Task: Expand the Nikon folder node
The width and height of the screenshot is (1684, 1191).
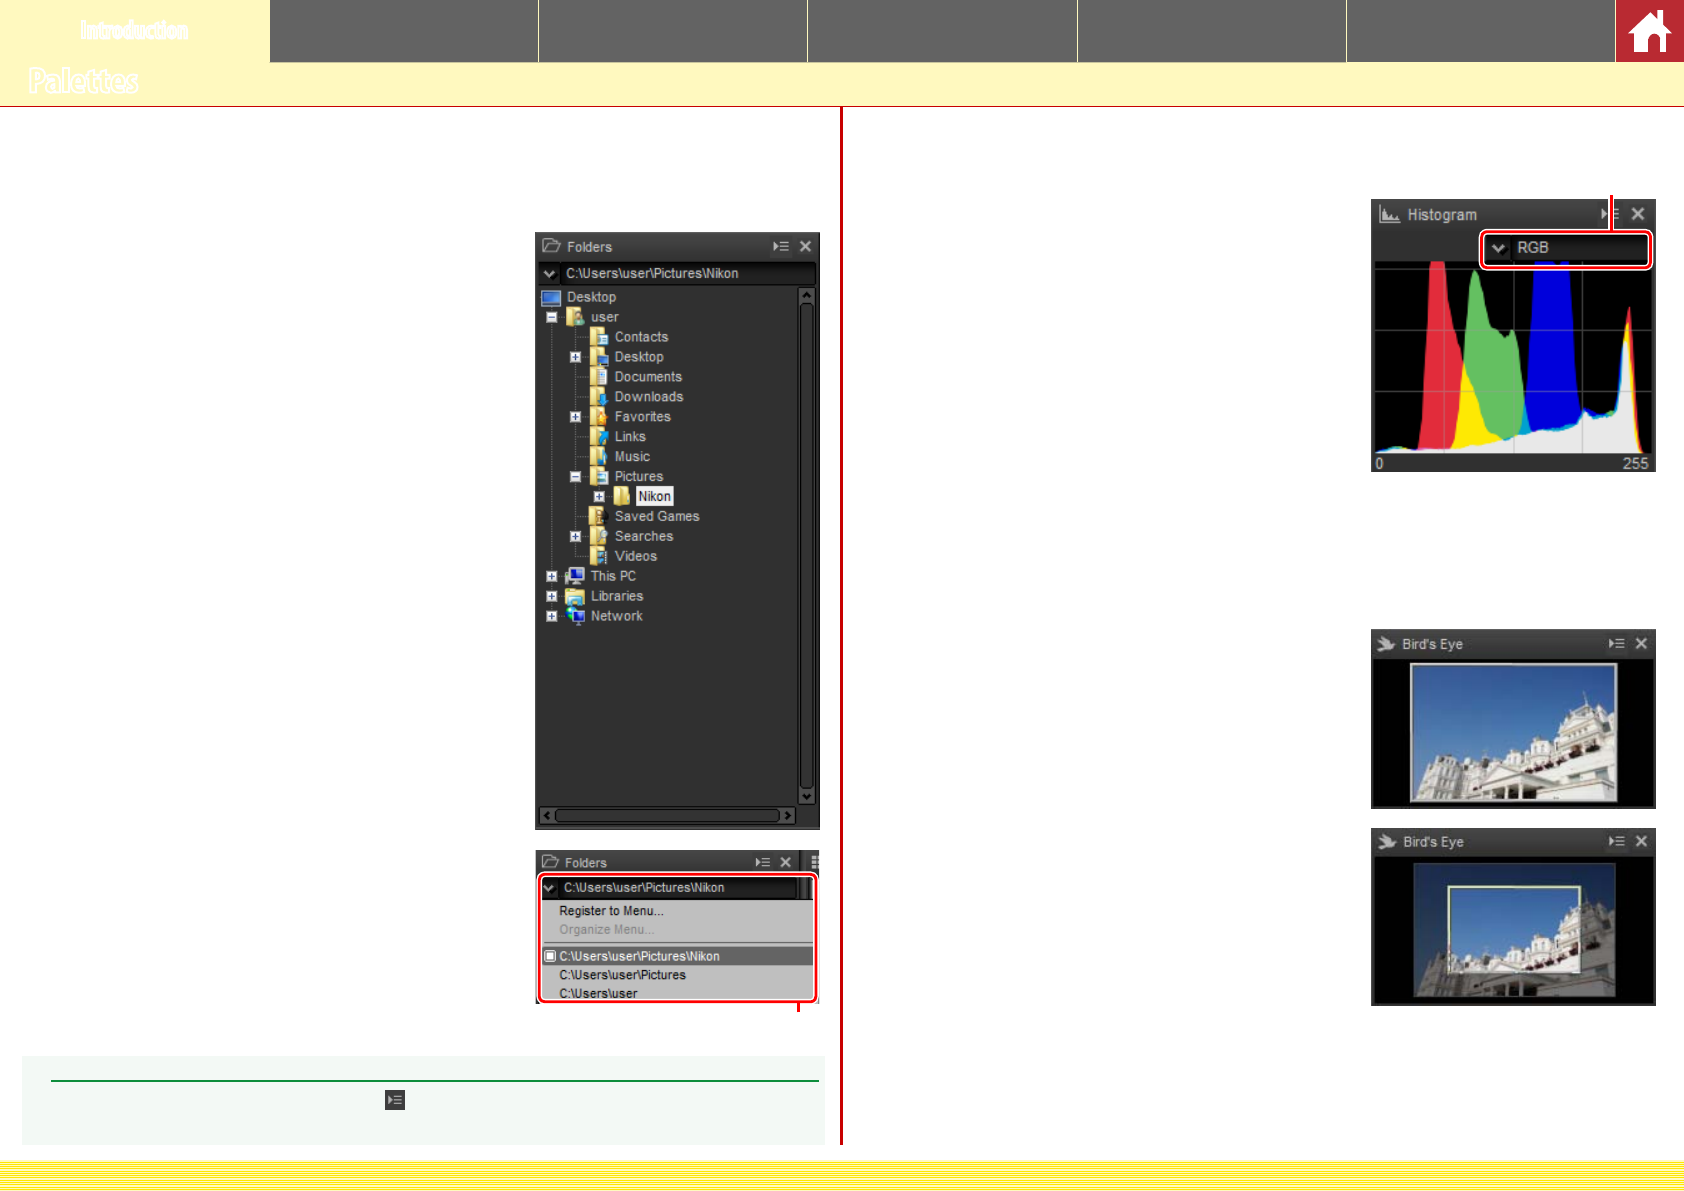Action: click(x=599, y=497)
